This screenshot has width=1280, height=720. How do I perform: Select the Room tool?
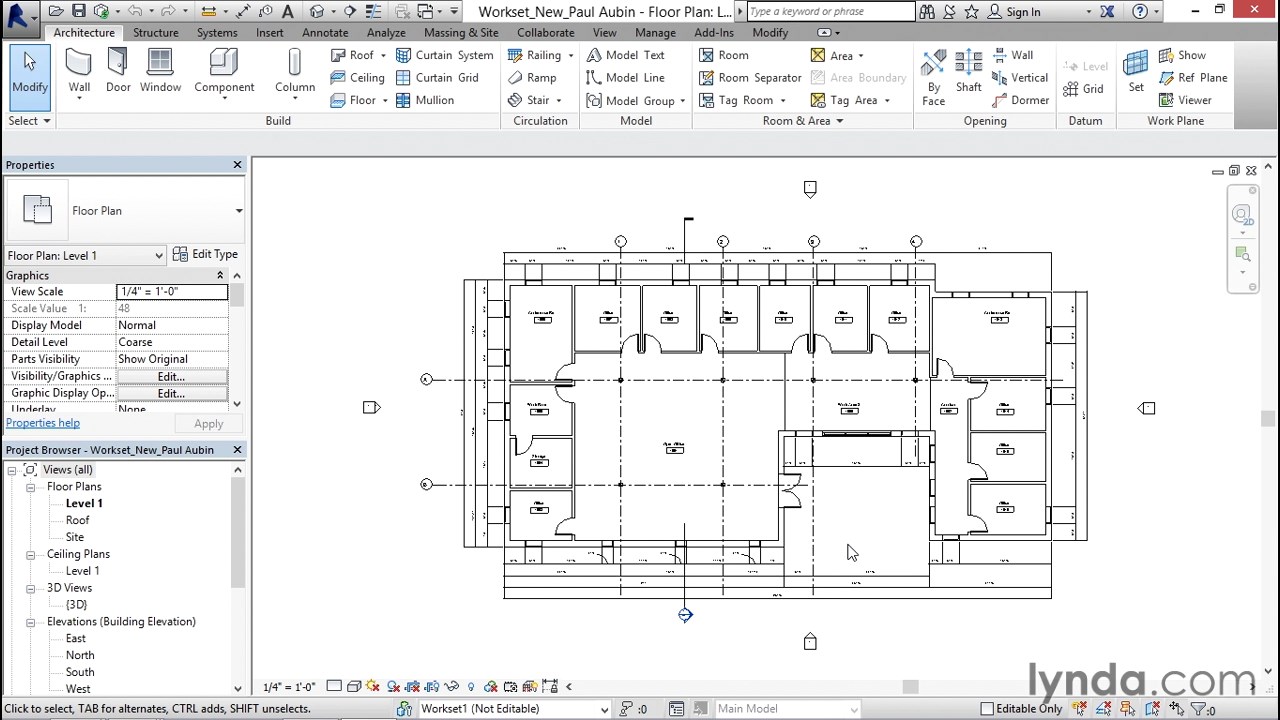coord(723,55)
